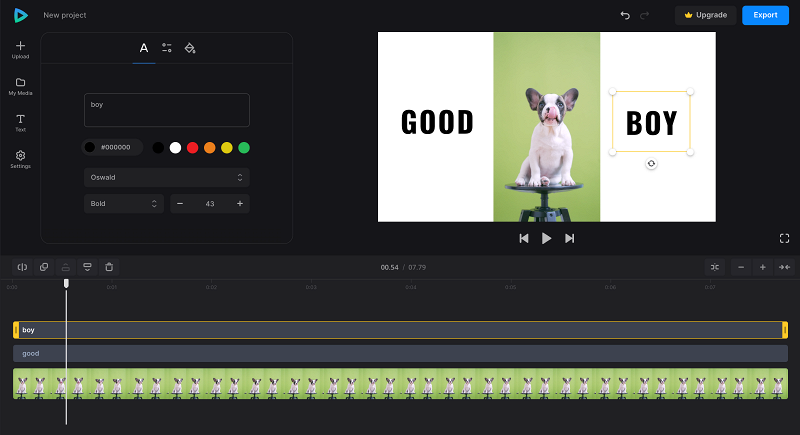Viewport: 800px width, 435px height.
Task: Pick the orange color swatch
Action: [x=210, y=148]
